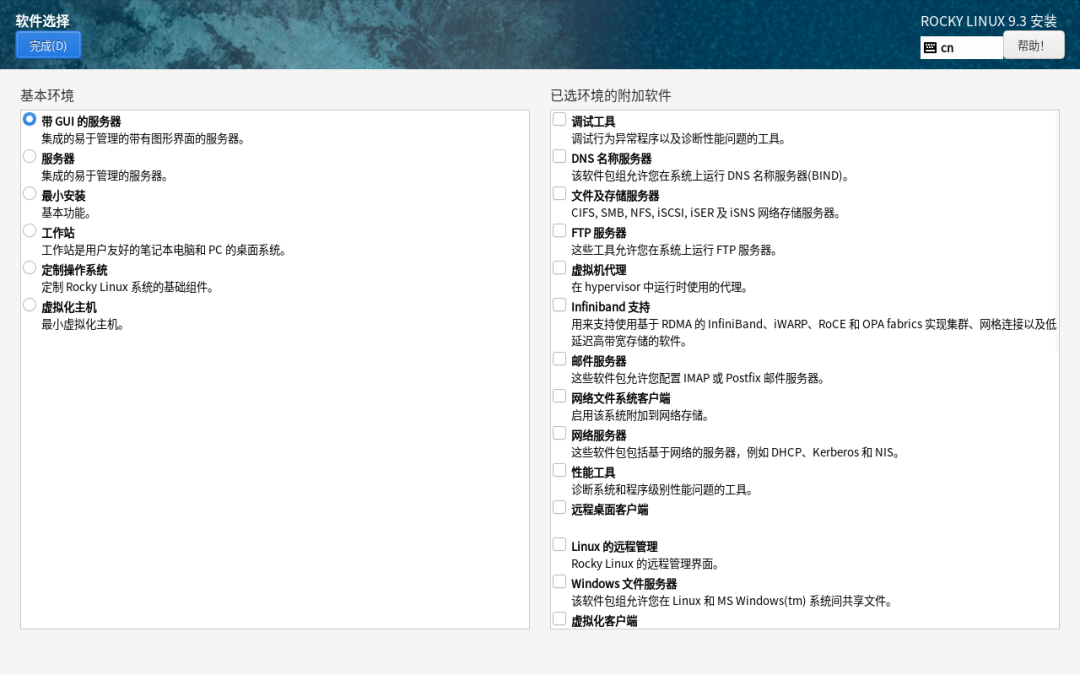
Task: Click the 在 hypervisor 中运行时使用的代理。 text
Action: coord(660,287)
